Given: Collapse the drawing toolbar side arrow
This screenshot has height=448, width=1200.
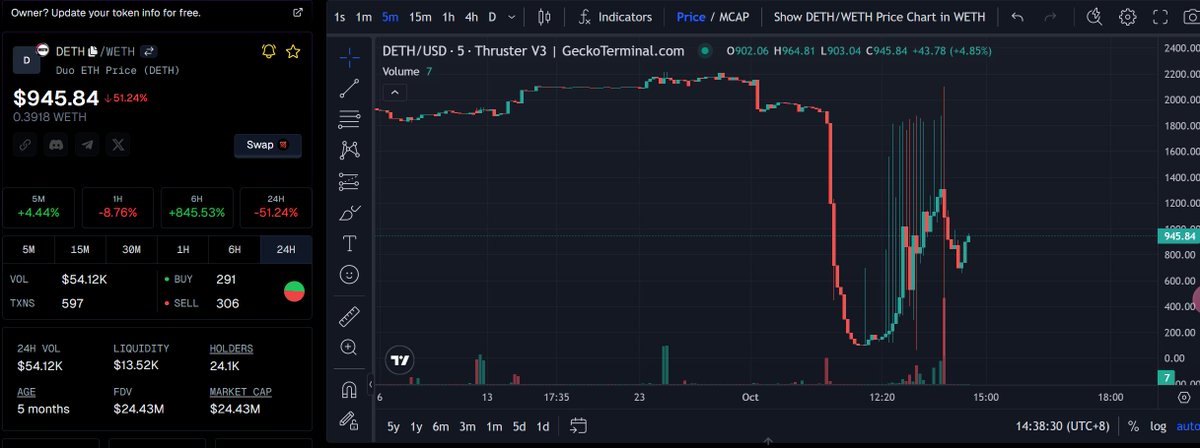Looking at the screenshot, I should [x=372, y=383].
